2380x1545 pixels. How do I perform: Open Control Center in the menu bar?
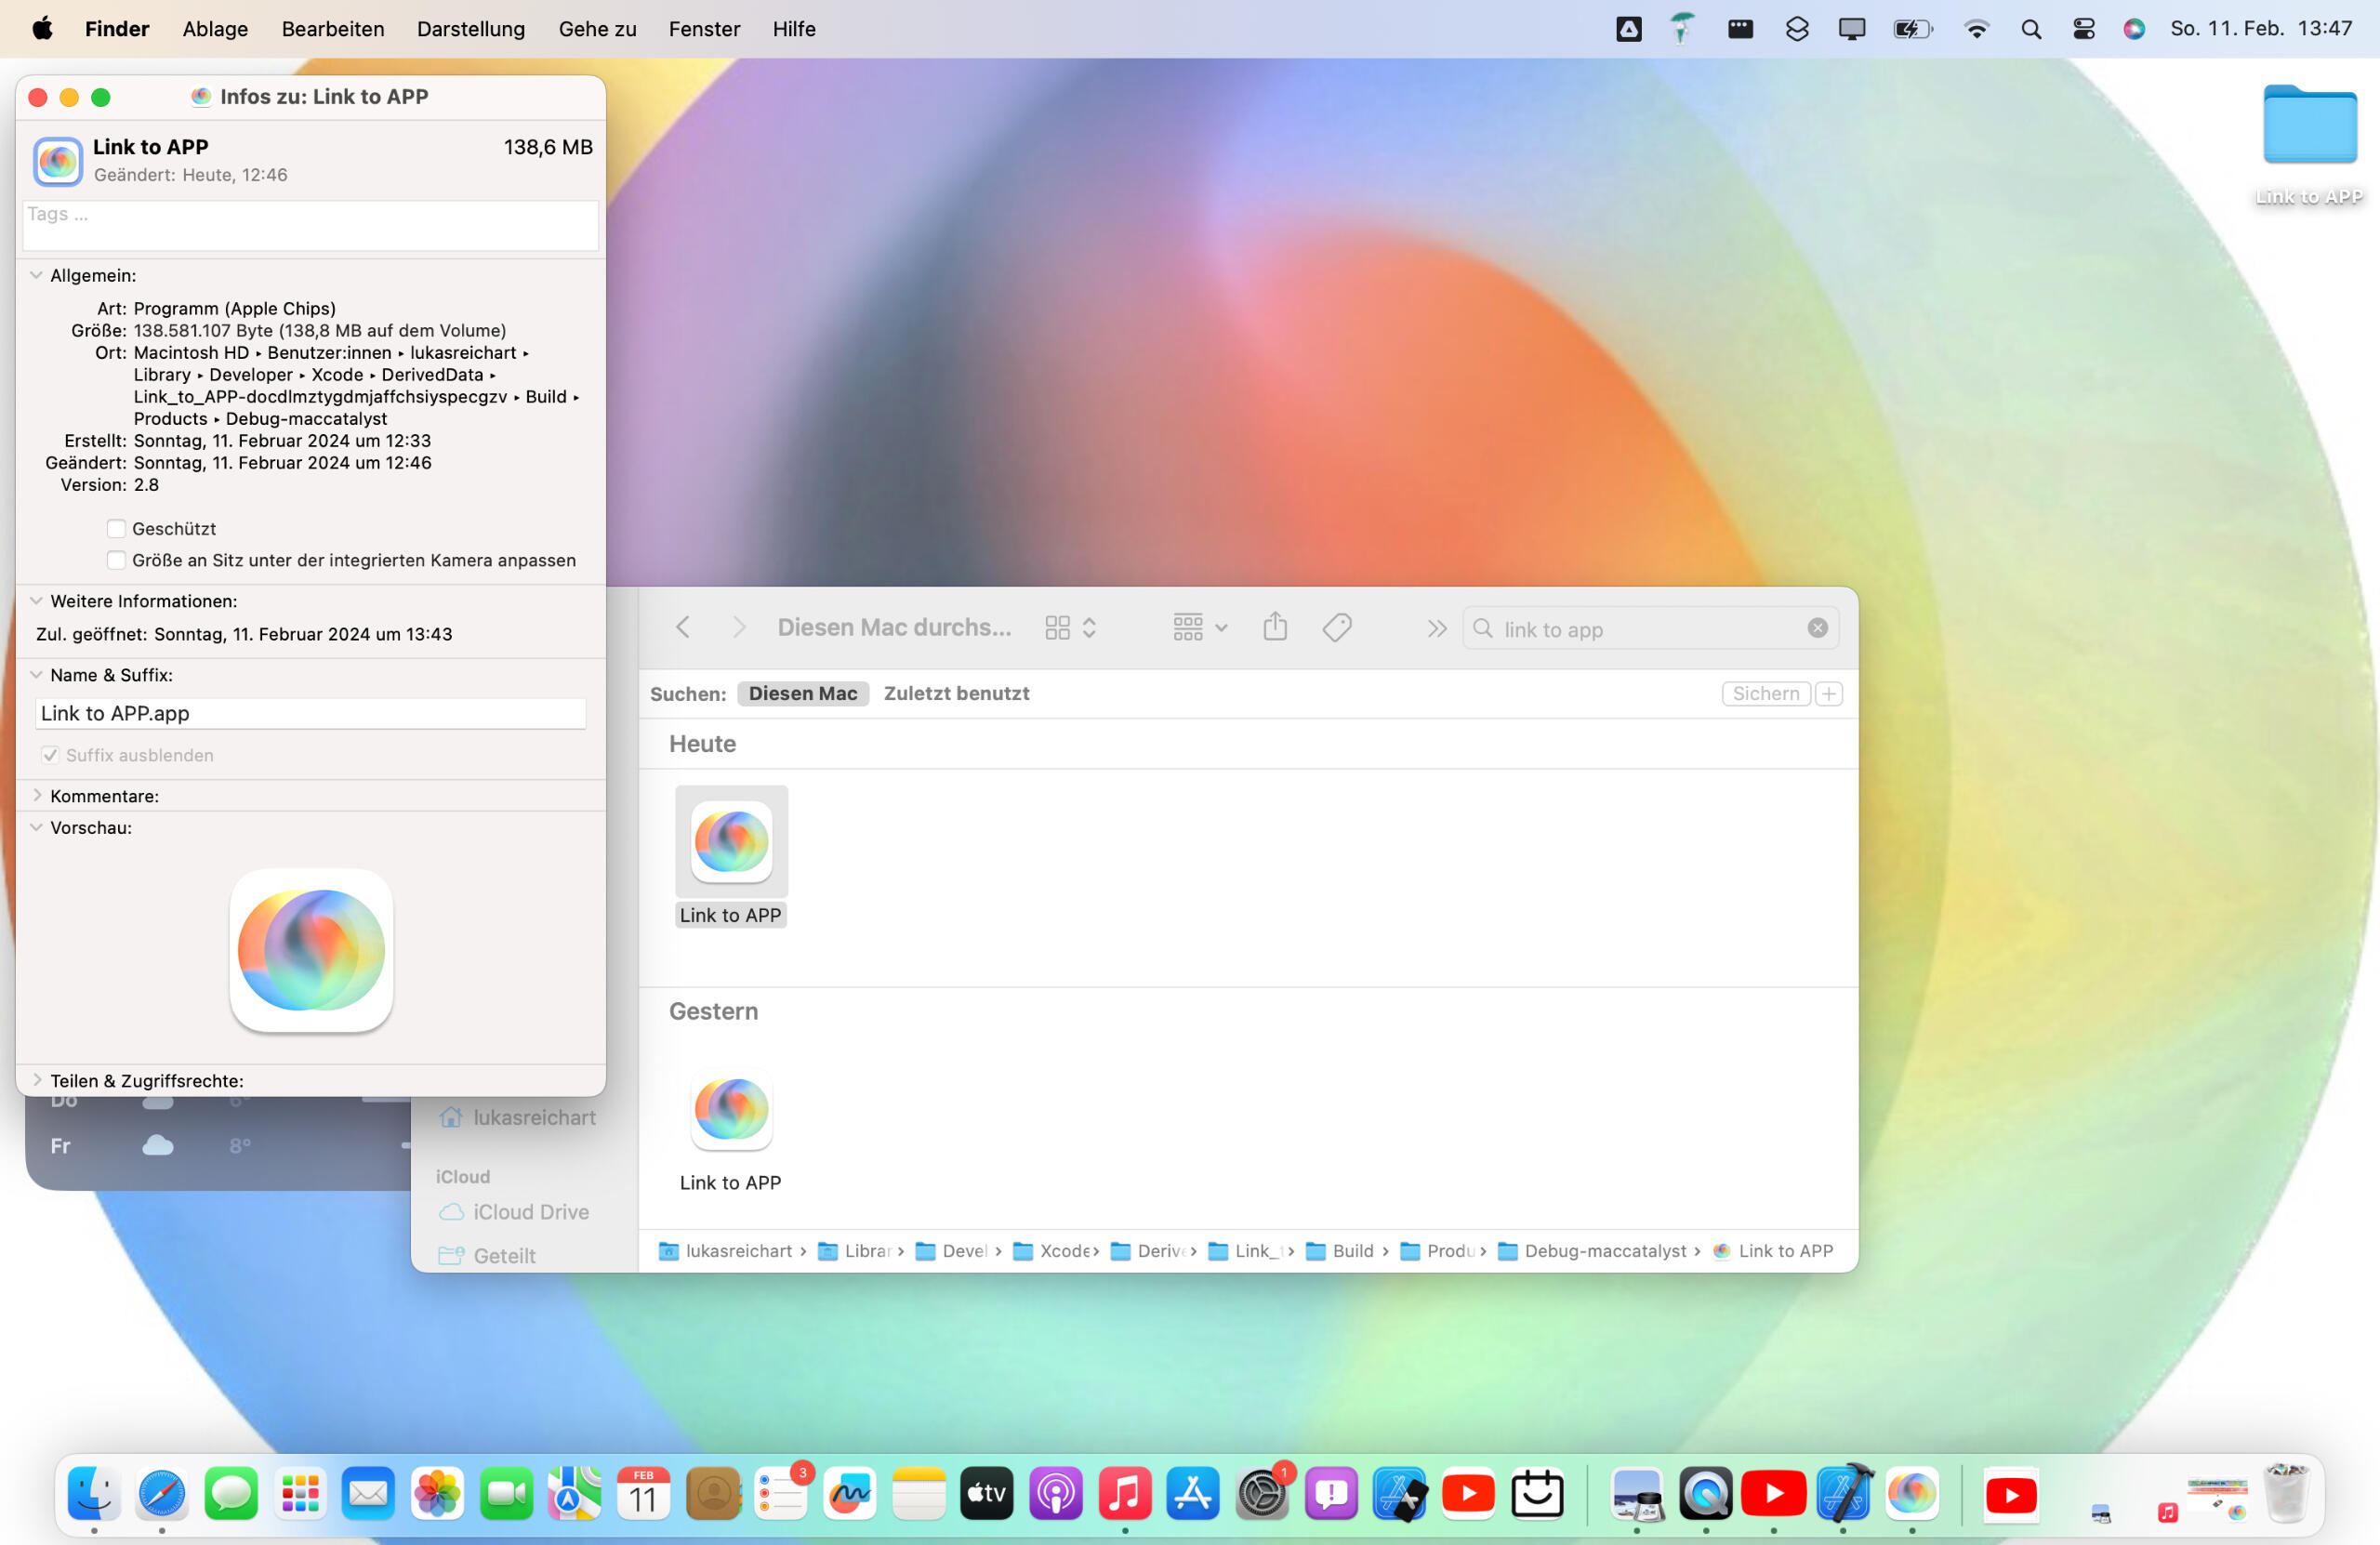point(2083,29)
